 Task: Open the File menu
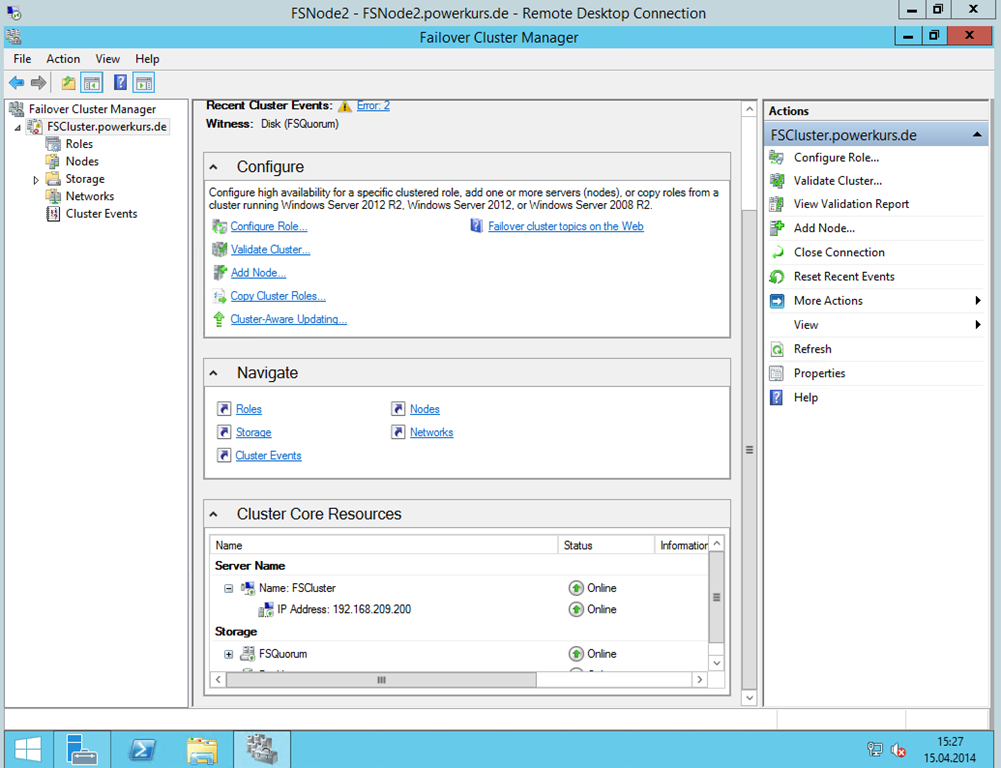click(22, 59)
